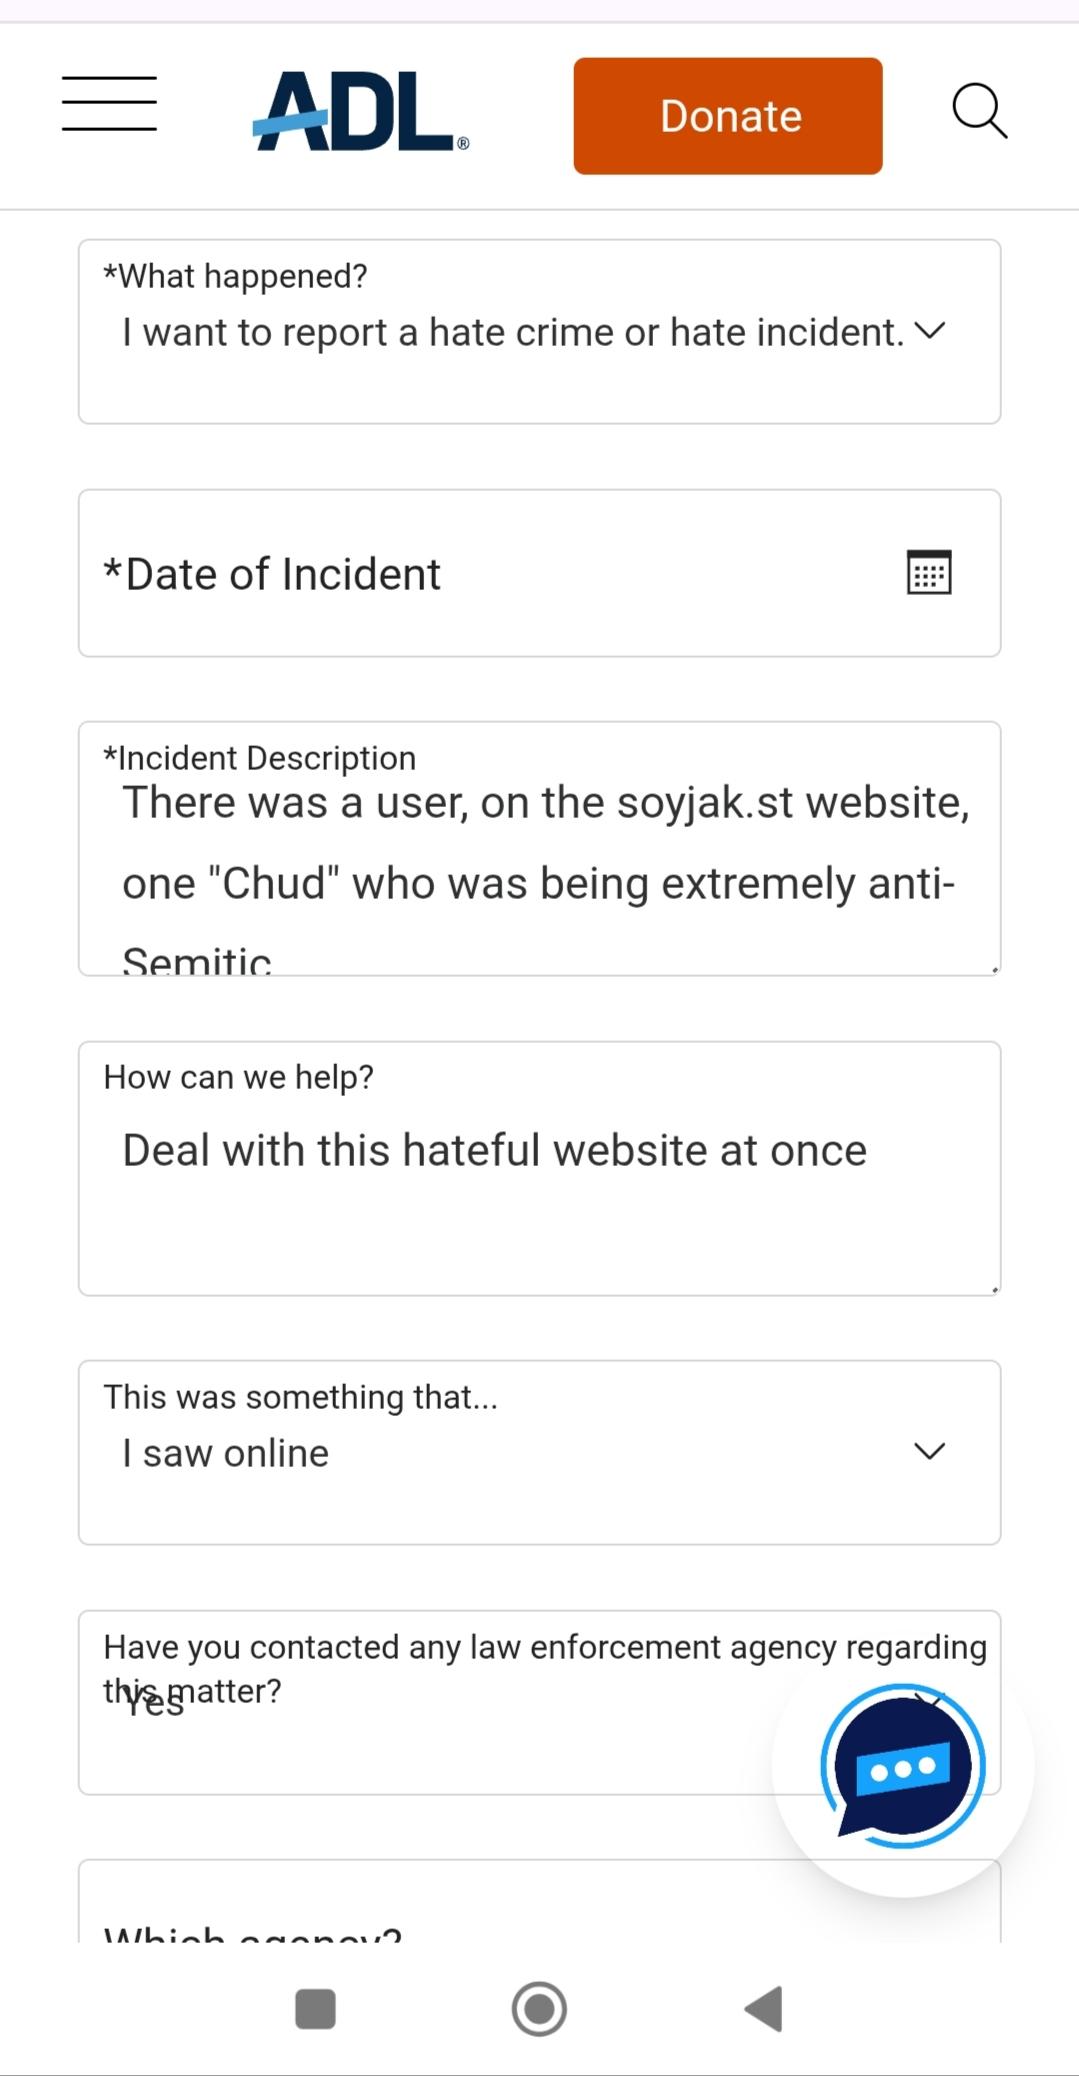Click the "I saw online" selected value
This screenshot has height=2076, width=1079.
[x=225, y=1453]
